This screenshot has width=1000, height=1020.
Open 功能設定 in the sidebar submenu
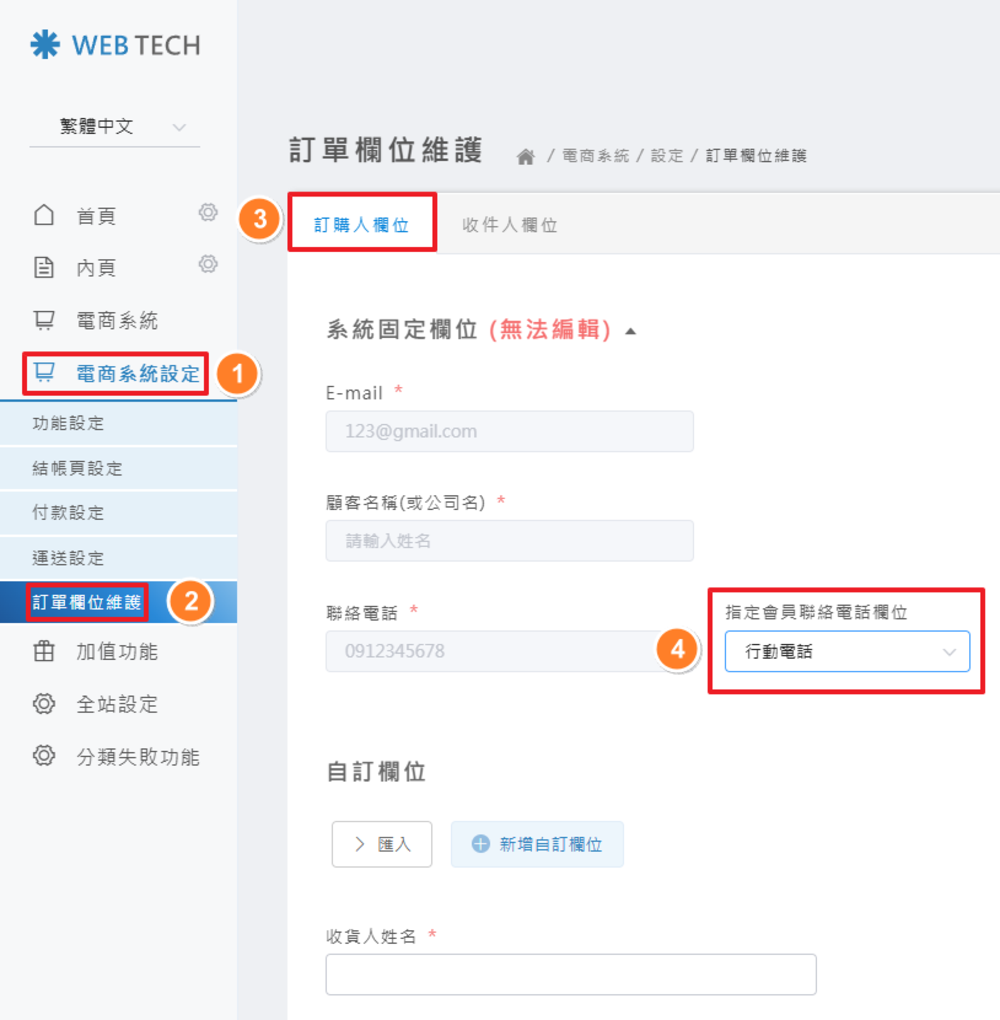click(x=68, y=423)
